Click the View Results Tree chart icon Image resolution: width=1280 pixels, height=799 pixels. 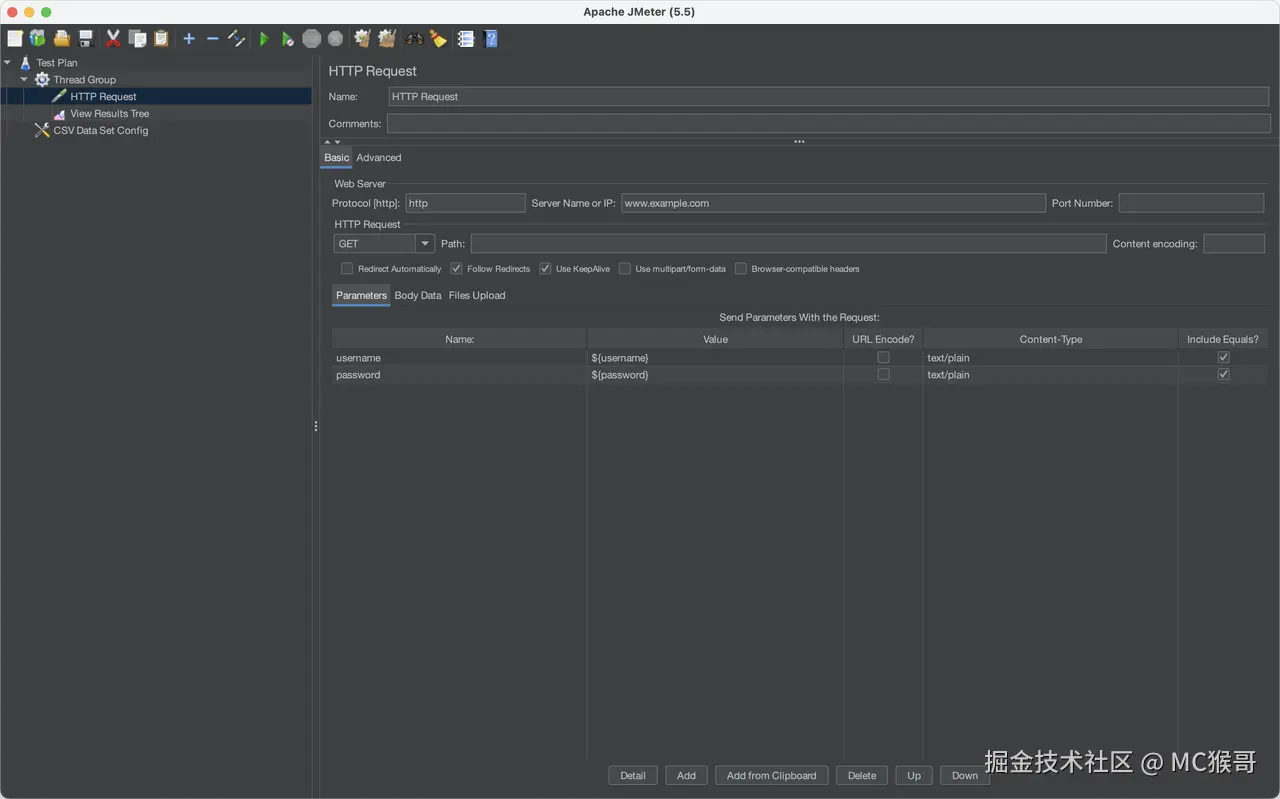[59, 114]
